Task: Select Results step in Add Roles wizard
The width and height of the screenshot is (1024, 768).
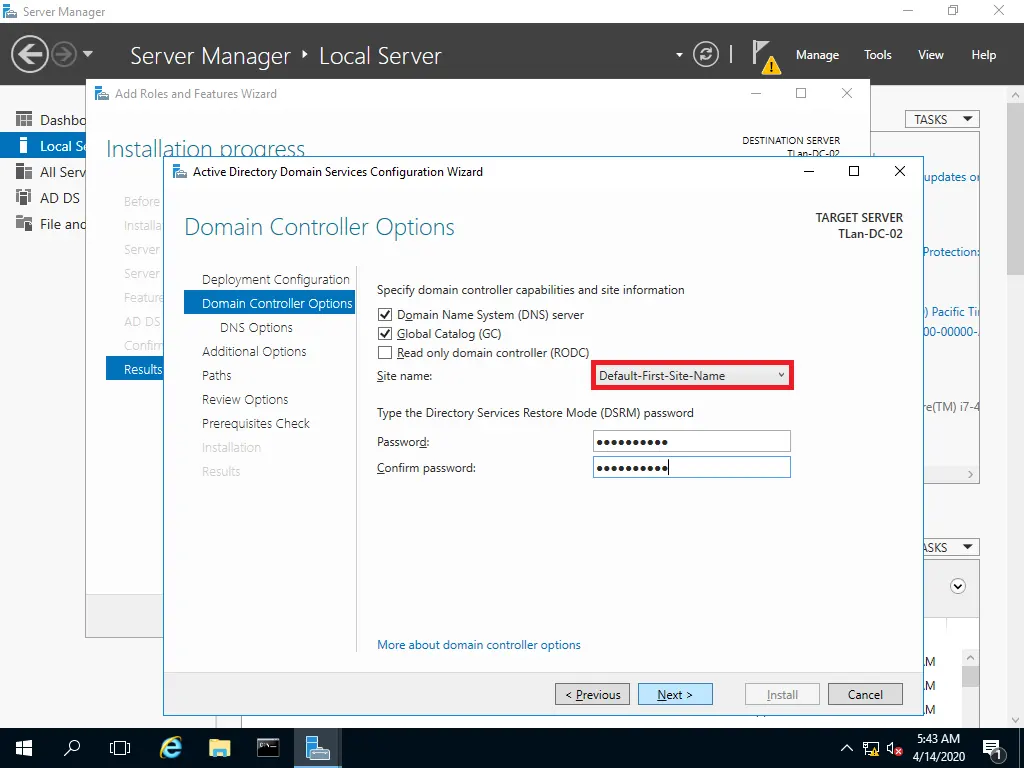Action: [135, 369]
